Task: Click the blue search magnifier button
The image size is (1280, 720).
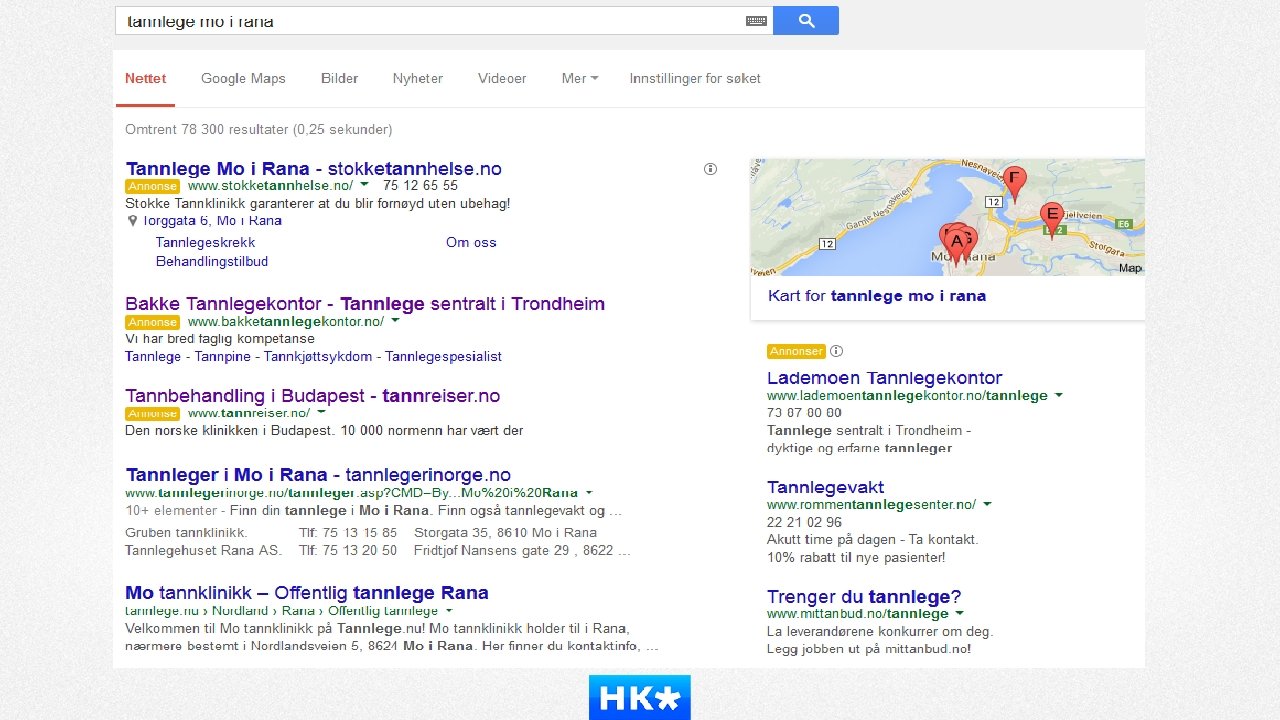Action: tap(806, 20)
